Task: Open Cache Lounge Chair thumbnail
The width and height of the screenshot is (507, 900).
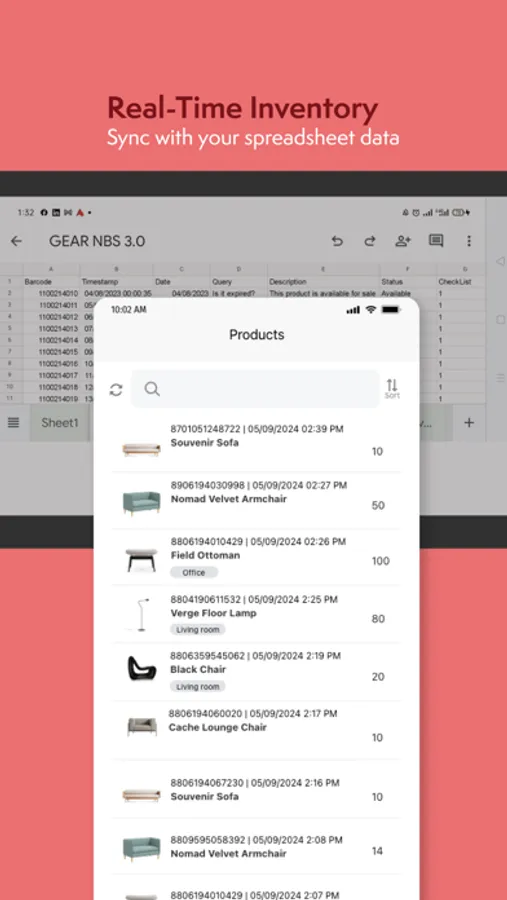Action: (142, 727)
